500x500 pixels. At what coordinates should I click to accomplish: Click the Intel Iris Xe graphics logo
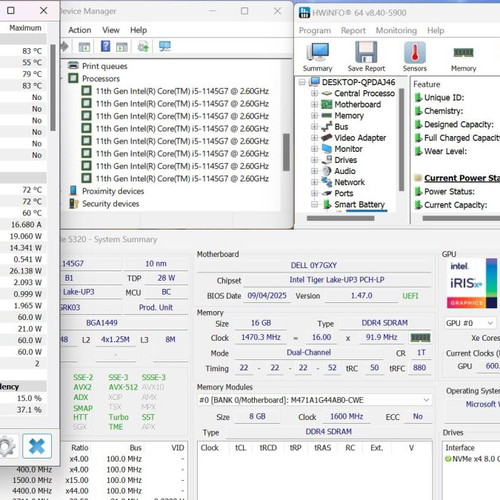[471, 283]
